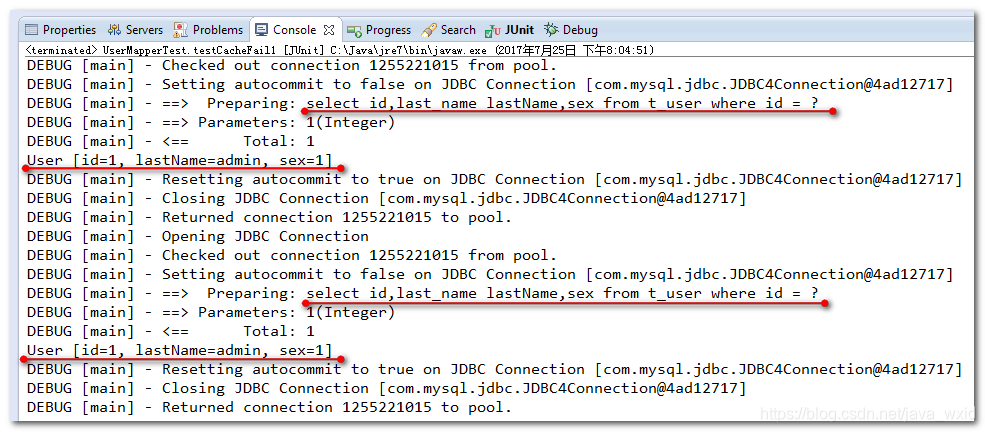
Task: Close the Console view with its X
Action: click(x=329, y=30)
